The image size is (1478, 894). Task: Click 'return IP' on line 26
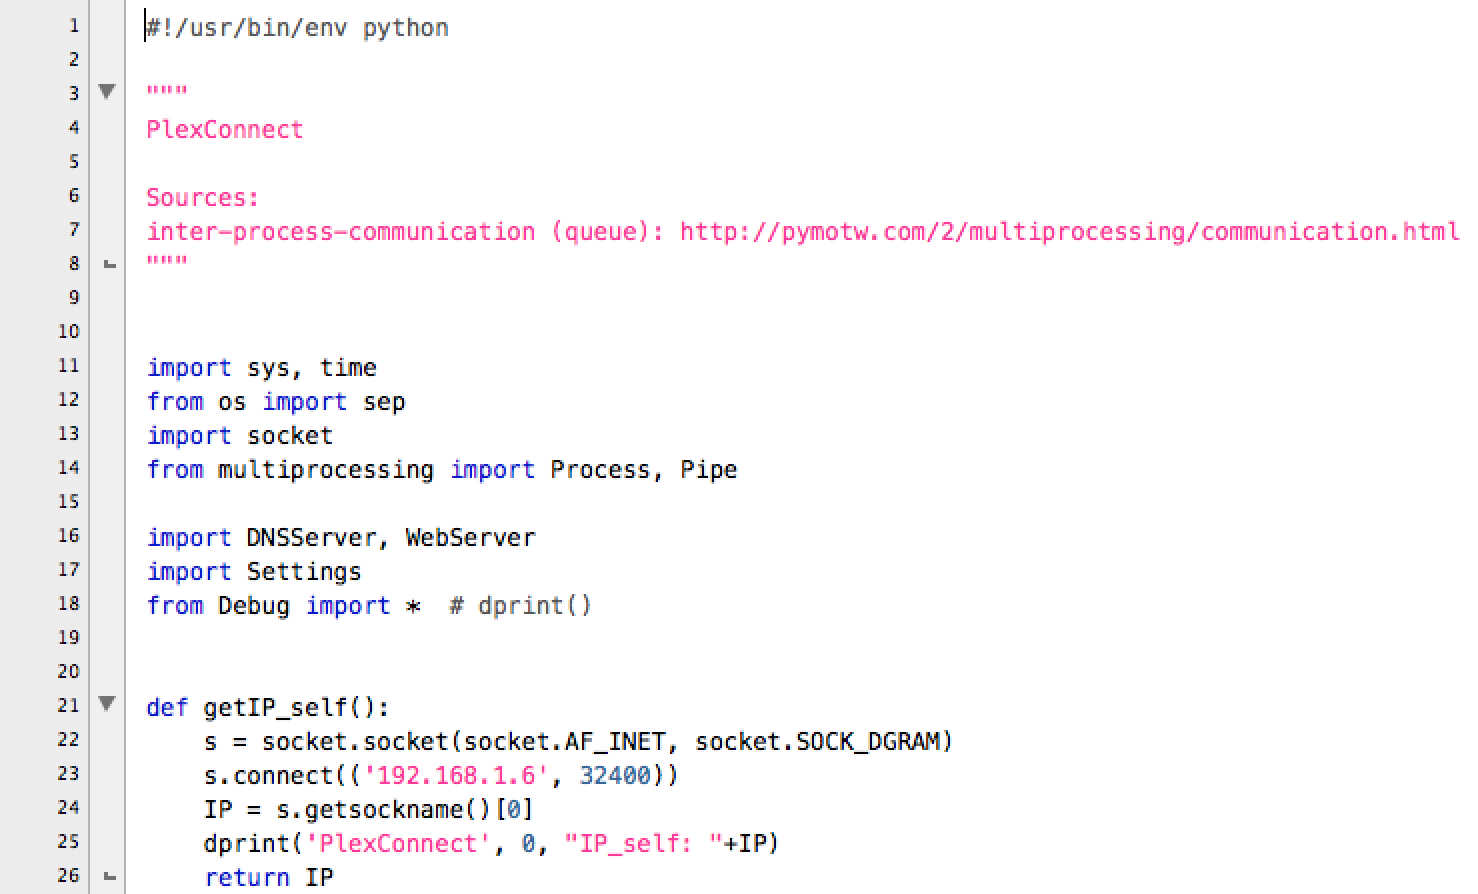pos(269,878)
